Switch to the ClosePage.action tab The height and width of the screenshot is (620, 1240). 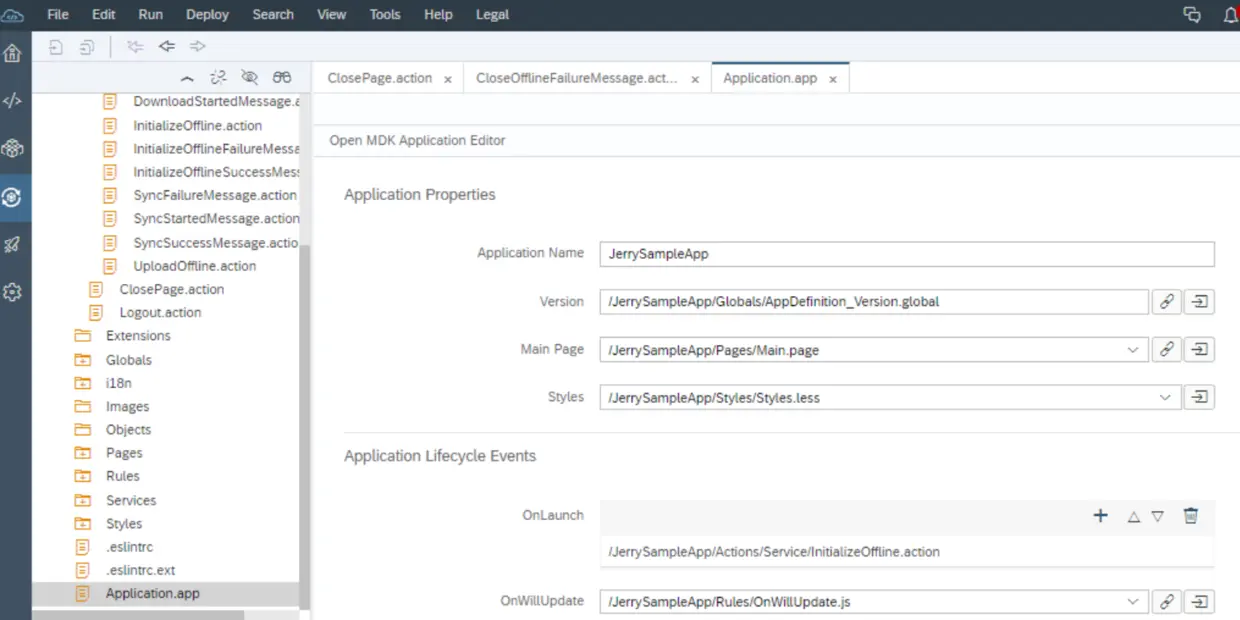coord(379,78)
